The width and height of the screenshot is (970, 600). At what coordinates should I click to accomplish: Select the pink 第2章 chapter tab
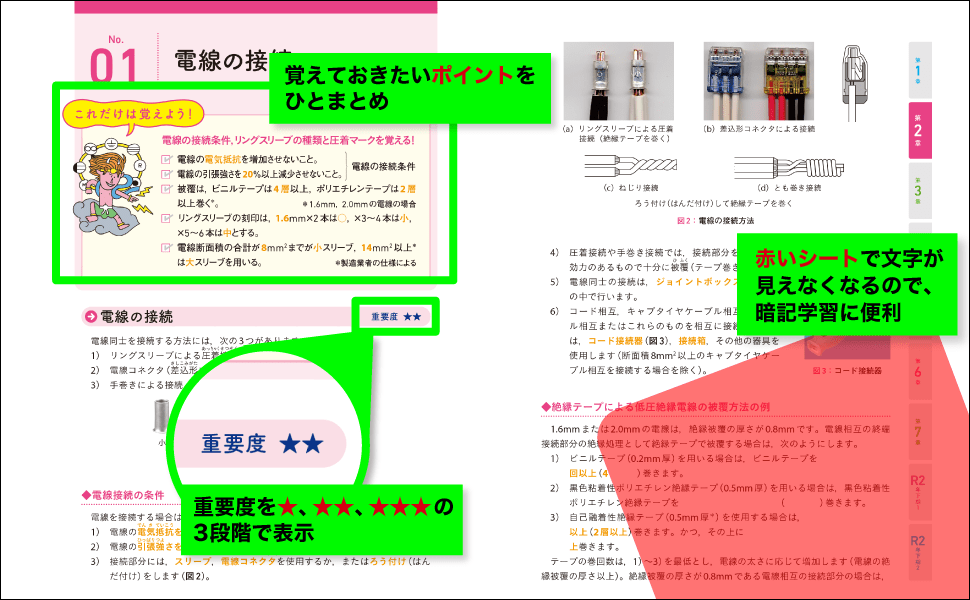[919, 131]
